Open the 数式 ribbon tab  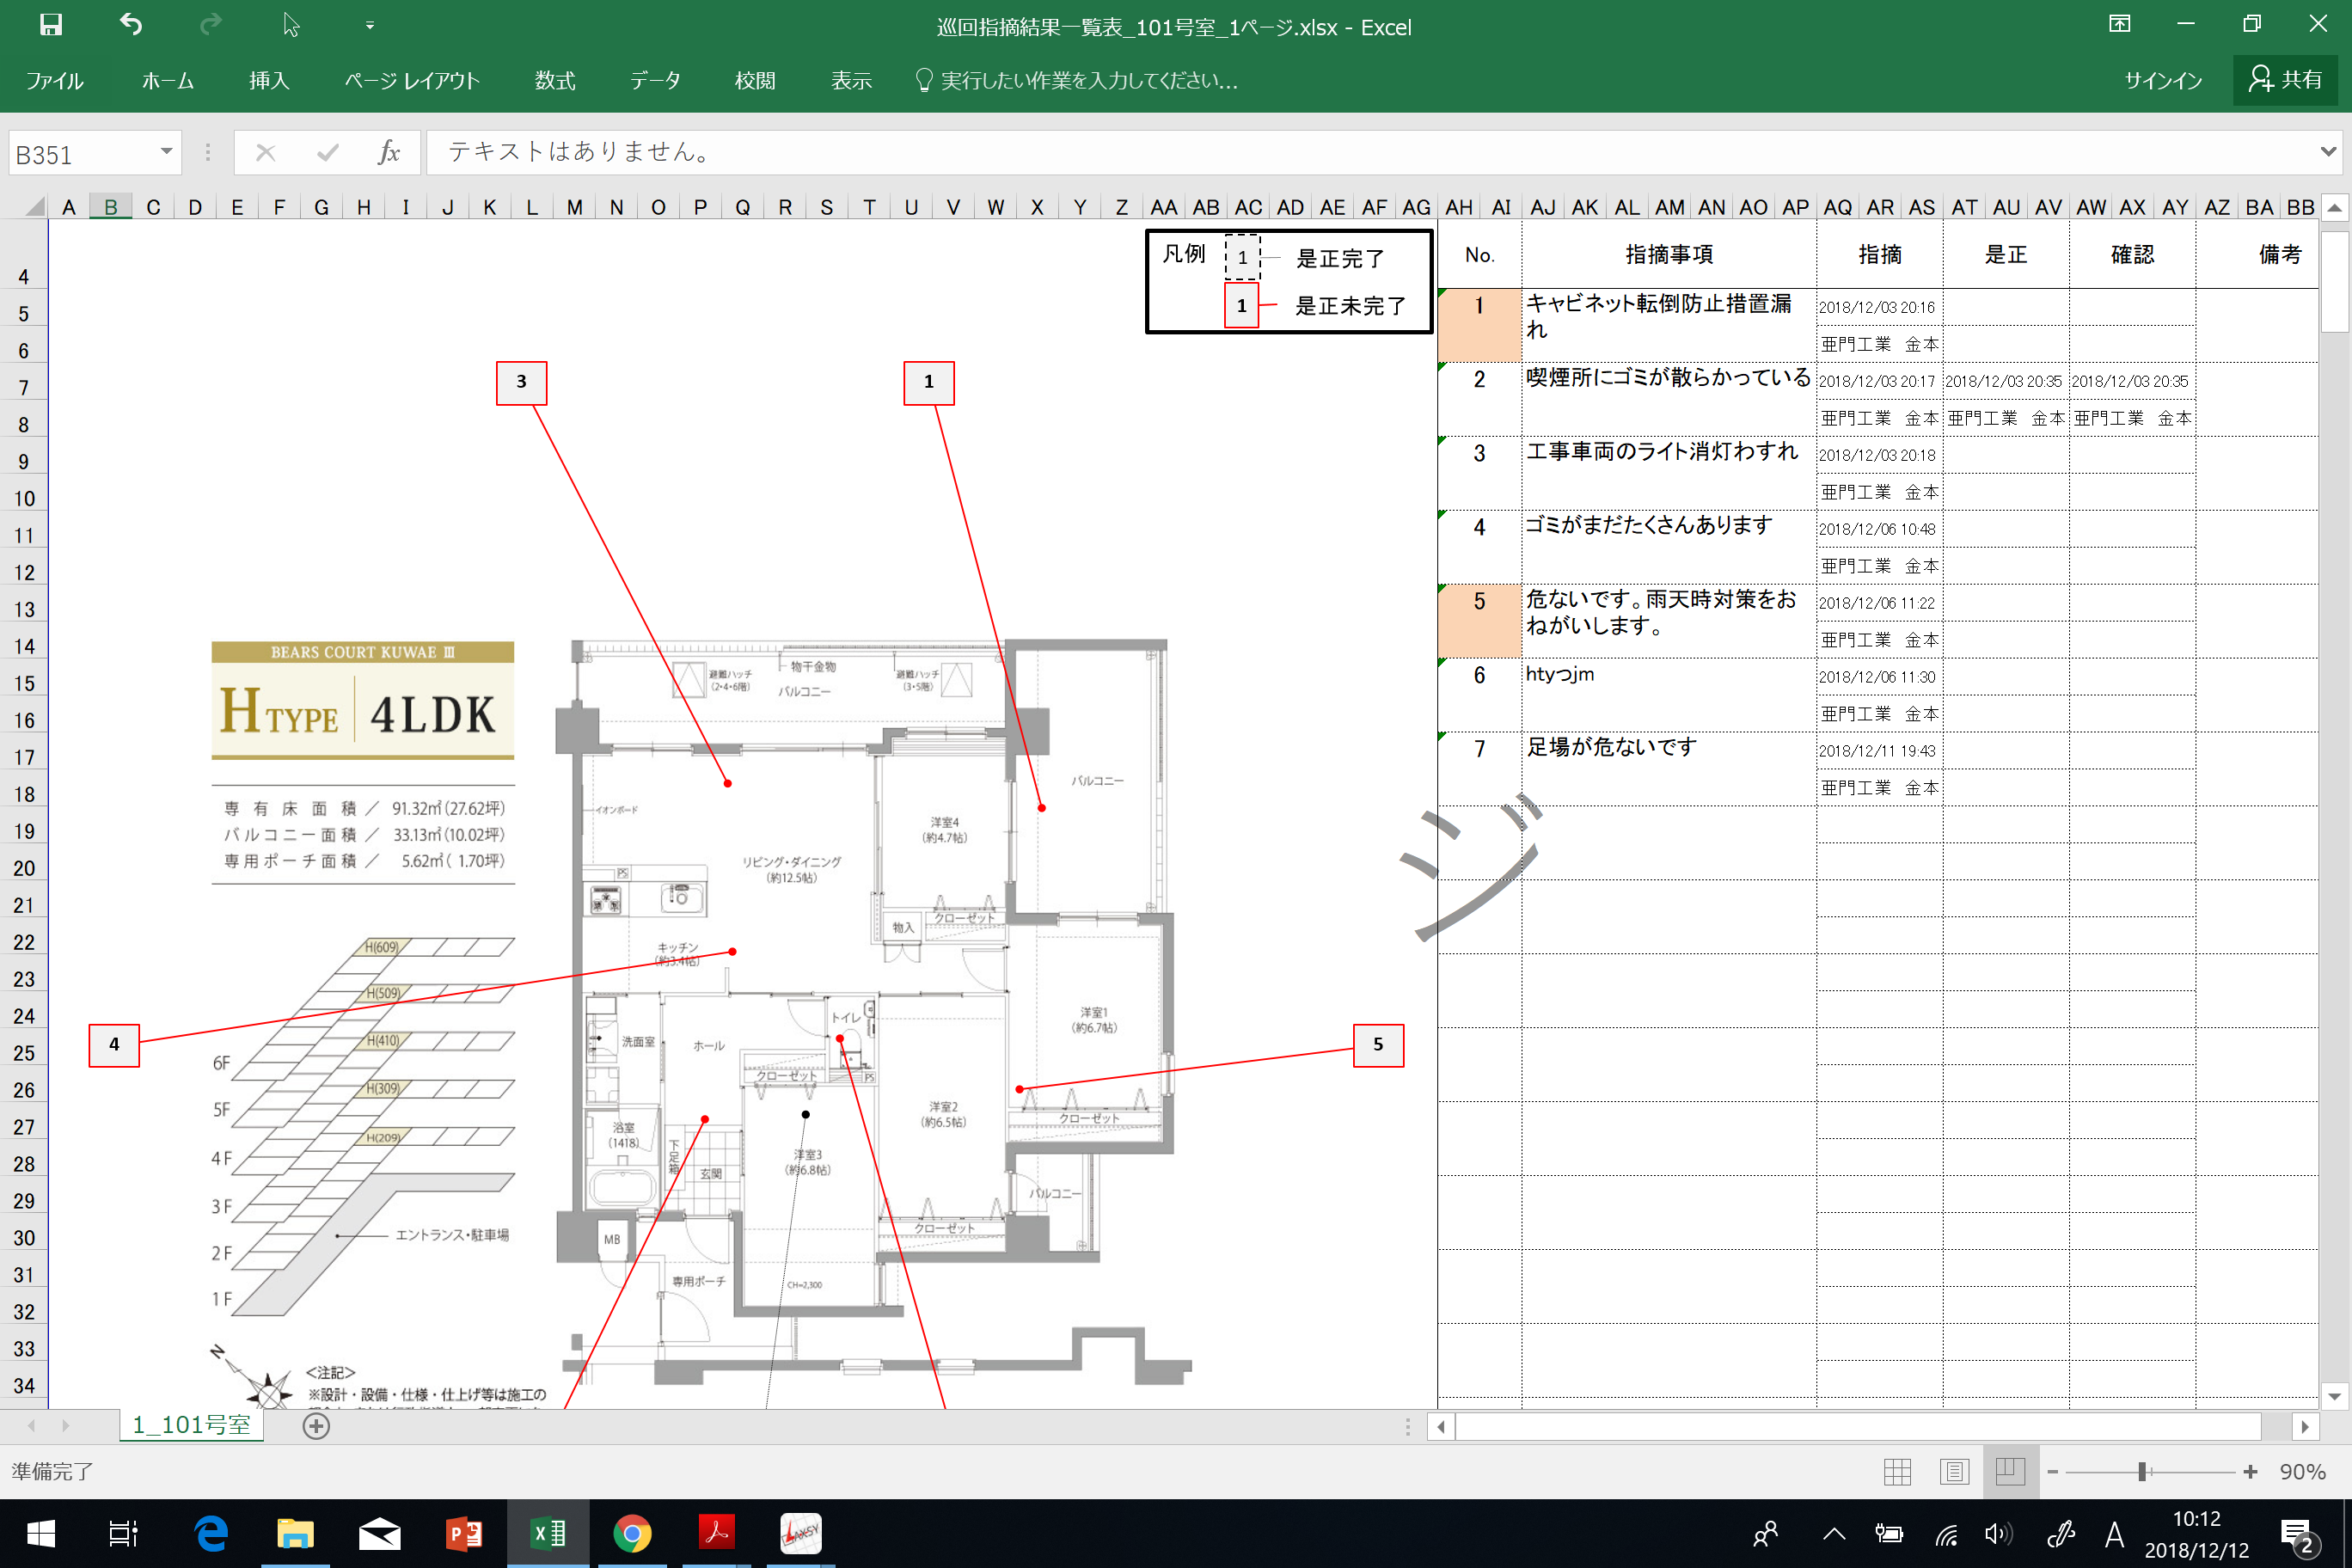click(x=555, y=80)
